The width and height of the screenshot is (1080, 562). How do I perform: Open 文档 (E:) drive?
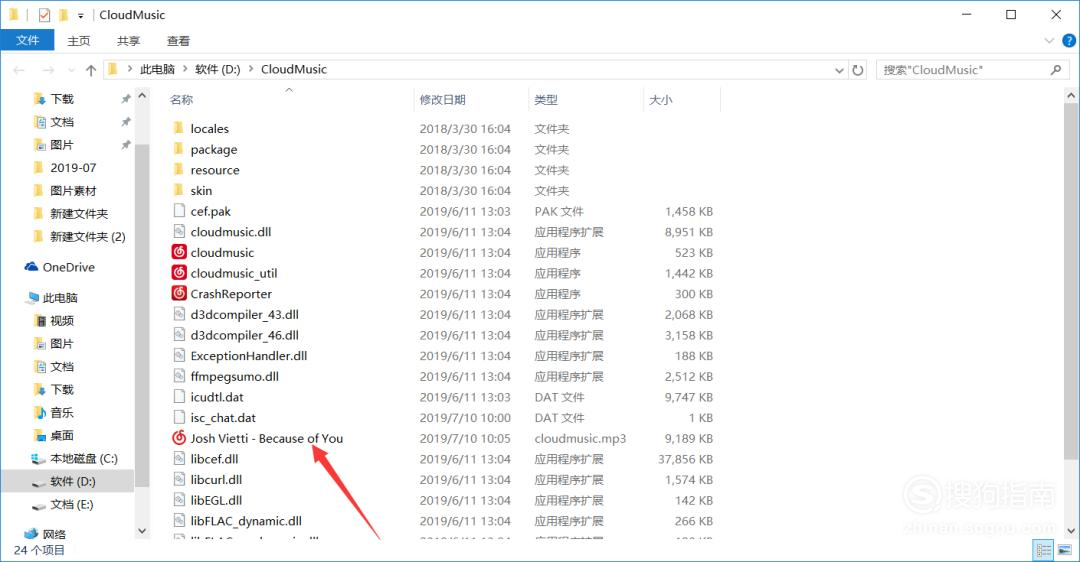coord(72,504)
